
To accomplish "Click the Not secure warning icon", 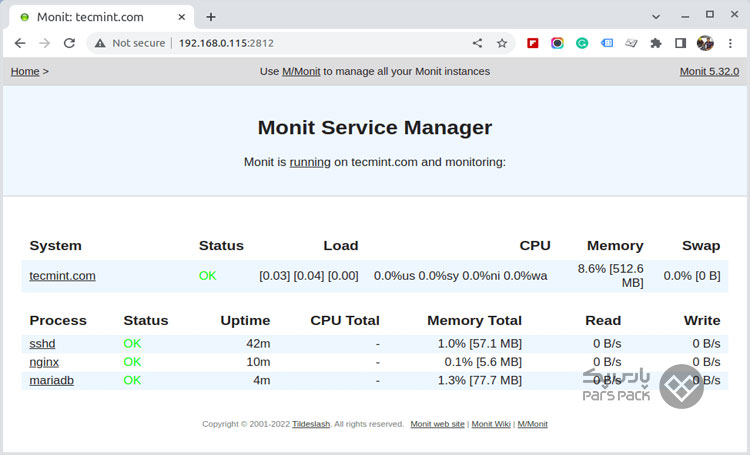I will coord(100,43).
